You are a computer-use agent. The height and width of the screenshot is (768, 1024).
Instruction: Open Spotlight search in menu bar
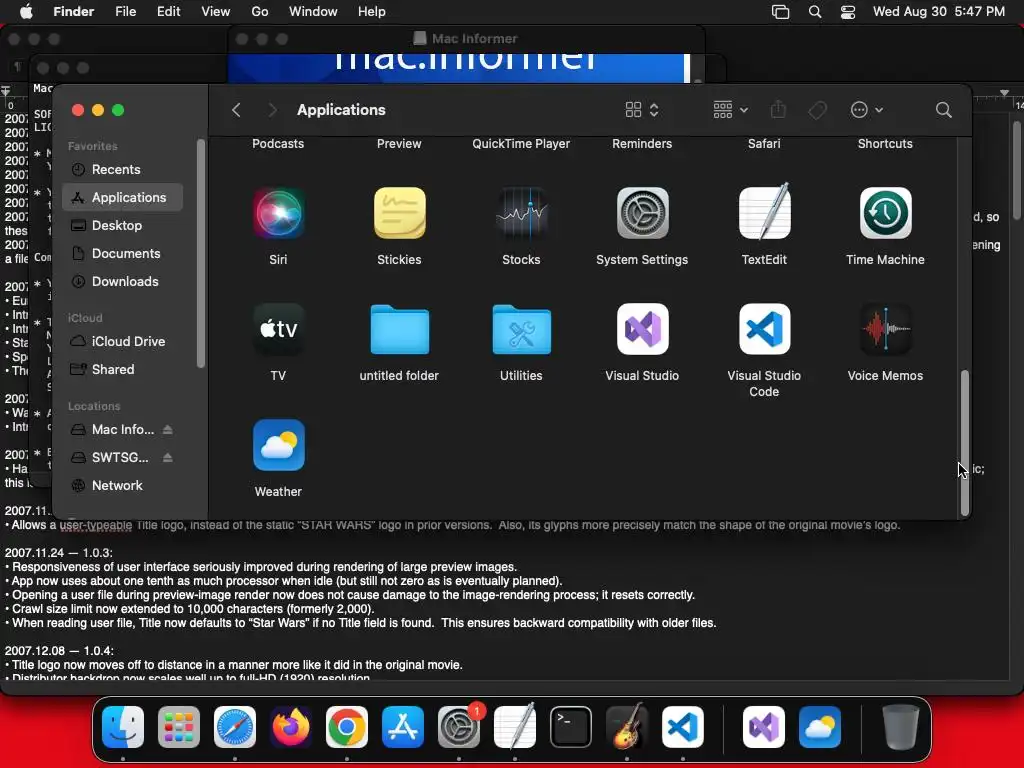coord(815,11)
